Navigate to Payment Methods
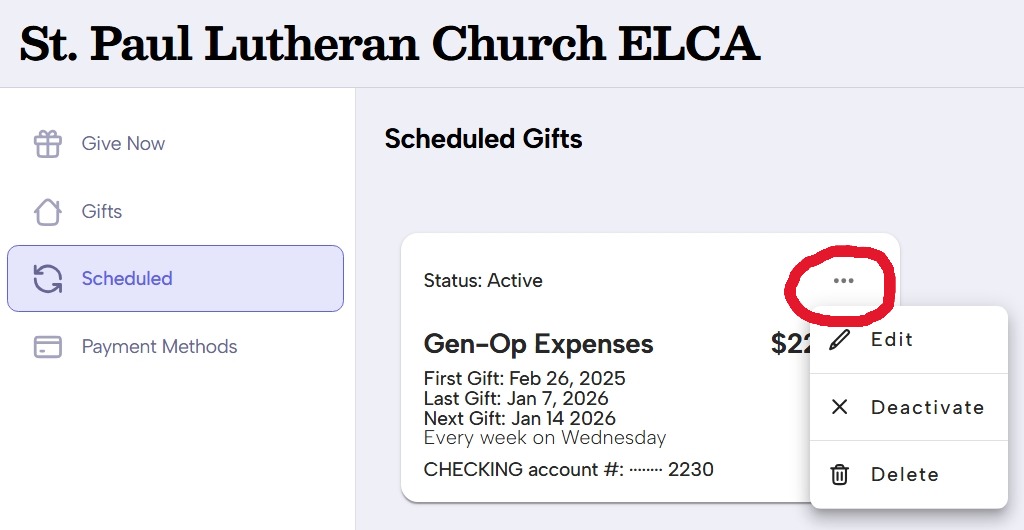The width and height of the screenshot is (1024, 530). pos(159,347)
